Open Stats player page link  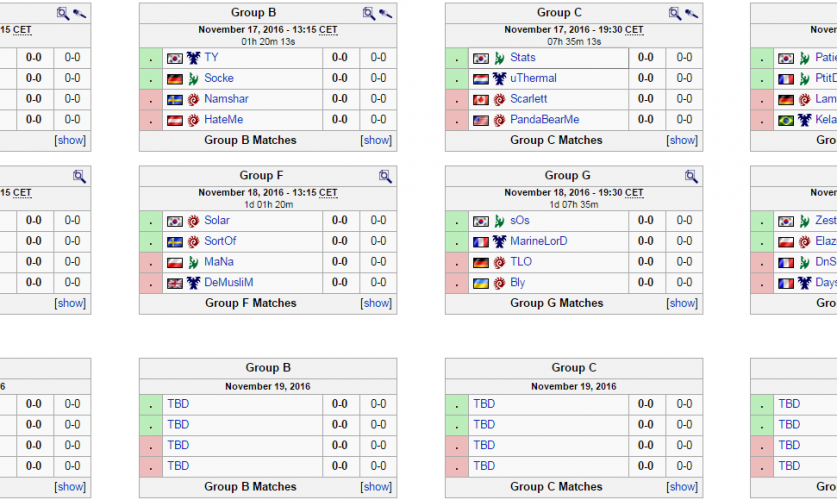(522, 58)
